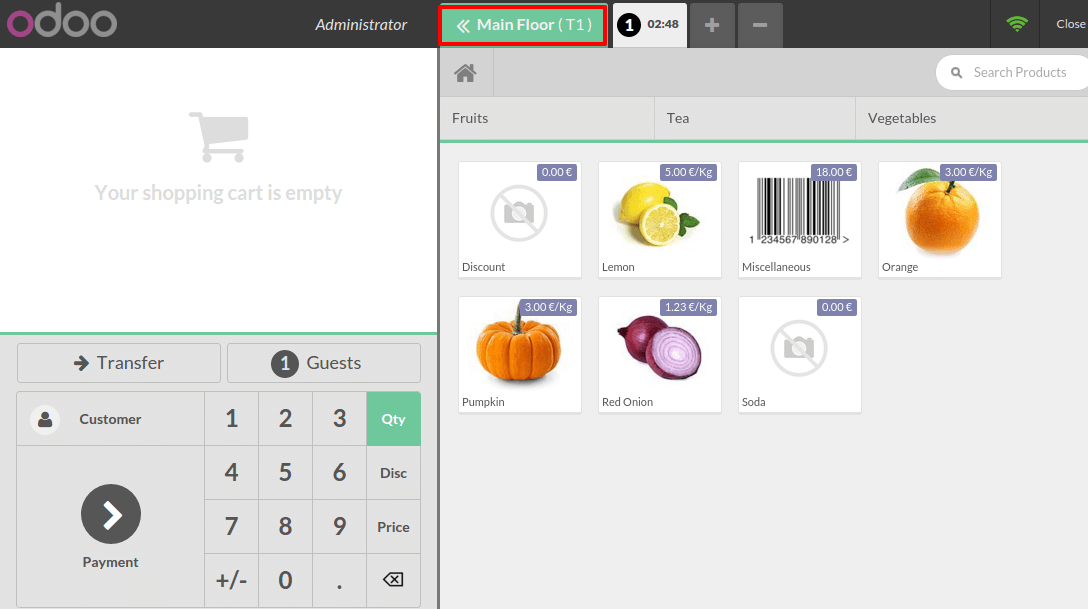Add Red Onion to the order
The height and width of the screenshot is (609, 1088).
[x=660, y=355]
